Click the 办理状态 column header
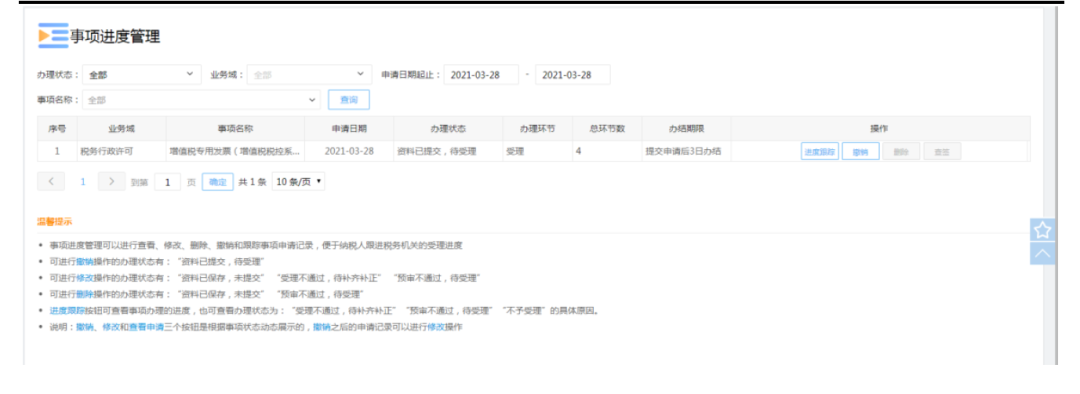This screenshot has width=1080, height=394. (x=448, y=129)
